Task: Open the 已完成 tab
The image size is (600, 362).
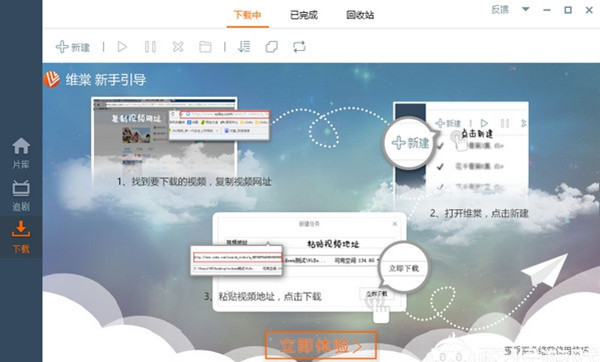Action: 304,15
